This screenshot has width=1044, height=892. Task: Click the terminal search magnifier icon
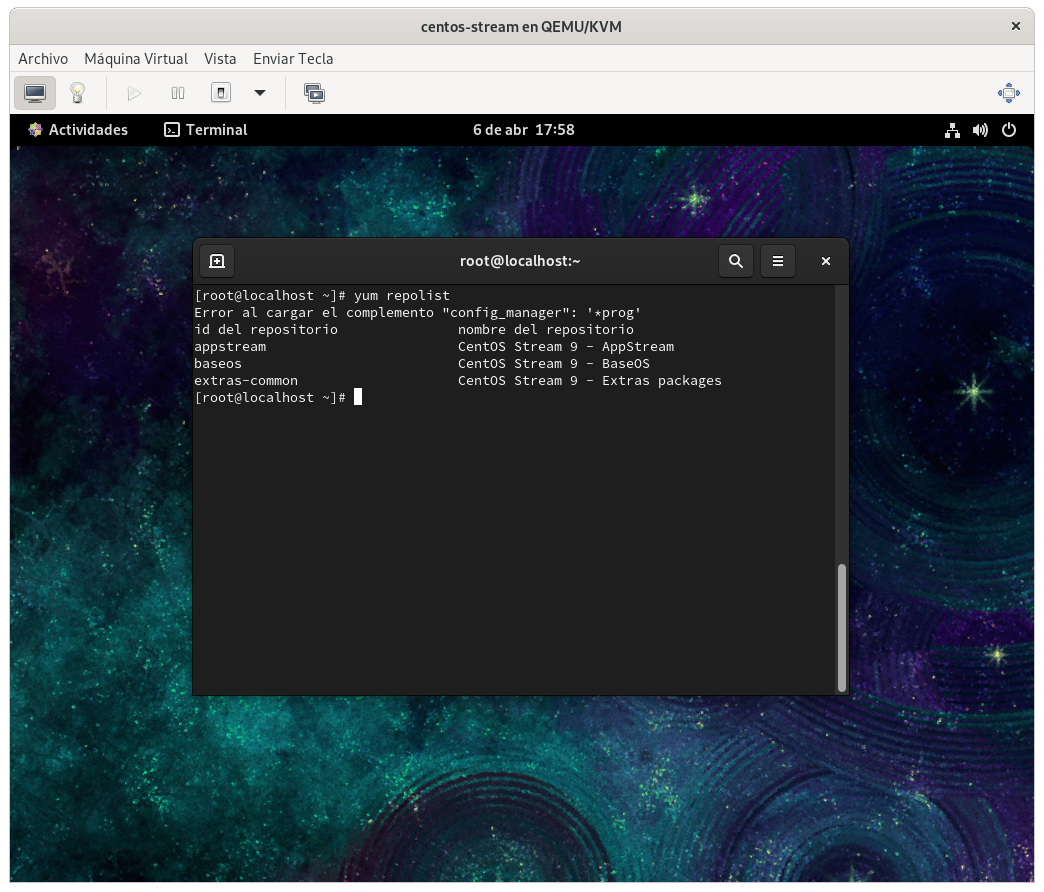click(736, 261)
